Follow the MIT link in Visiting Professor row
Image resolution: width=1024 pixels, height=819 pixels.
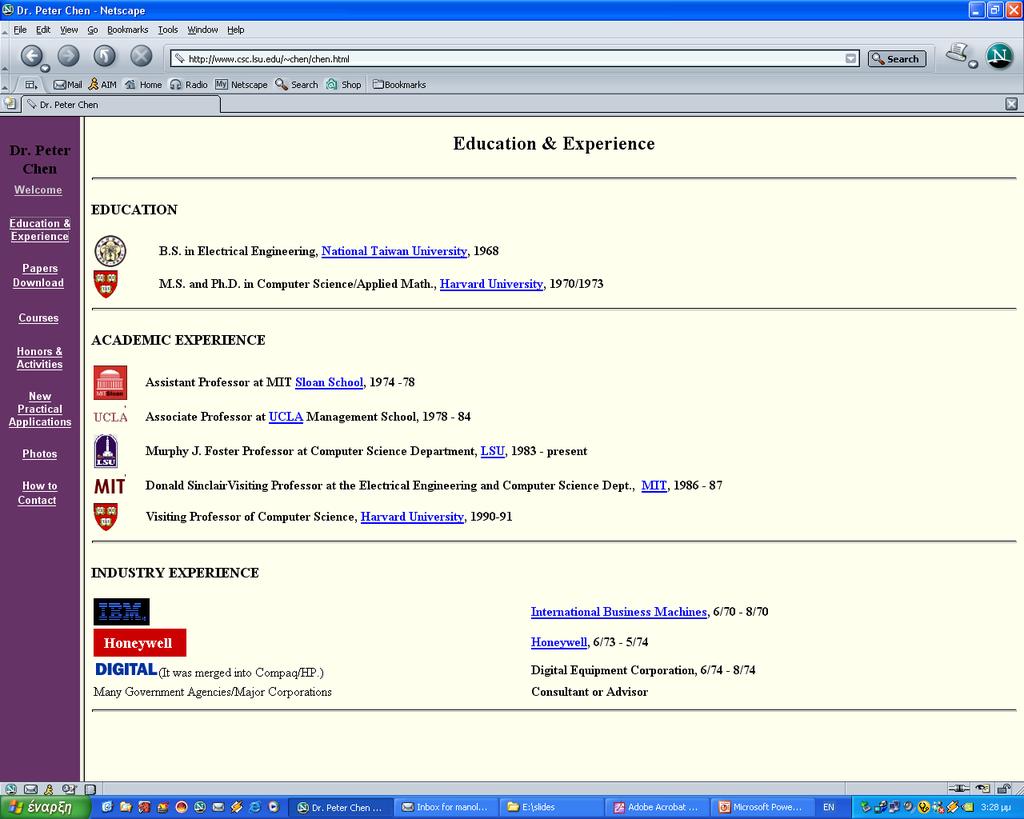pyautogui.click(x=654, y=485)
